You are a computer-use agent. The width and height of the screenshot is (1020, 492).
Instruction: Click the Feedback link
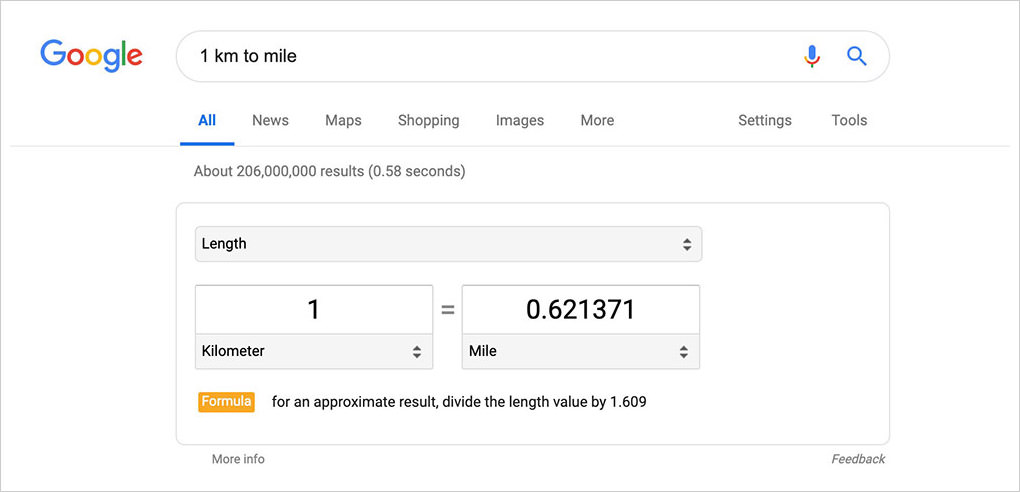(858, 459)
